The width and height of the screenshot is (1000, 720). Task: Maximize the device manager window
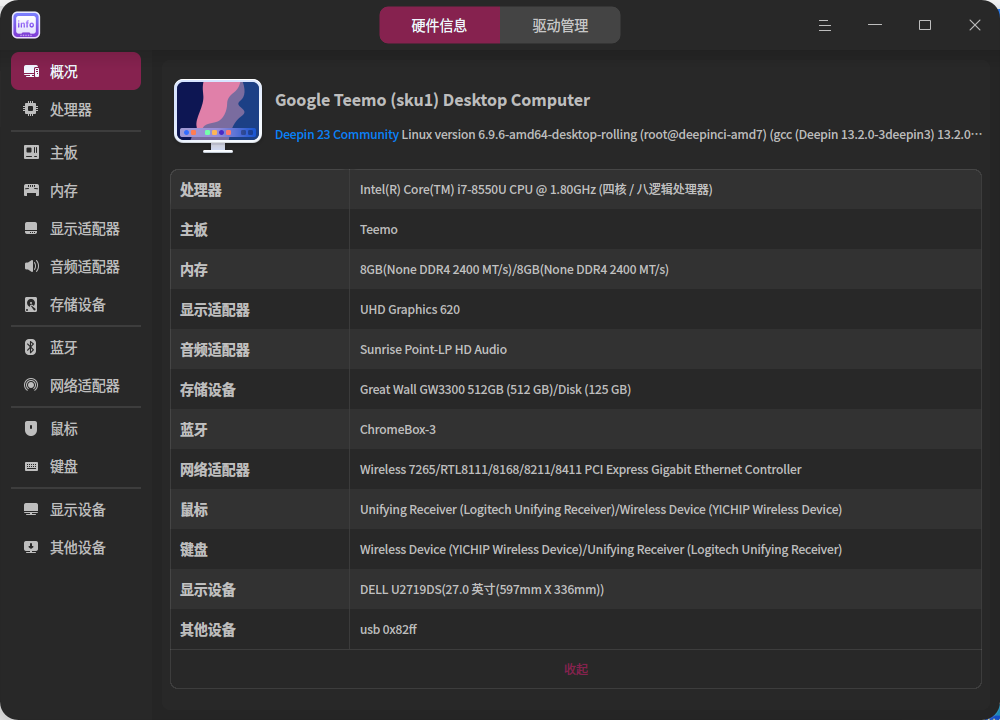click(x=925, y=26)
